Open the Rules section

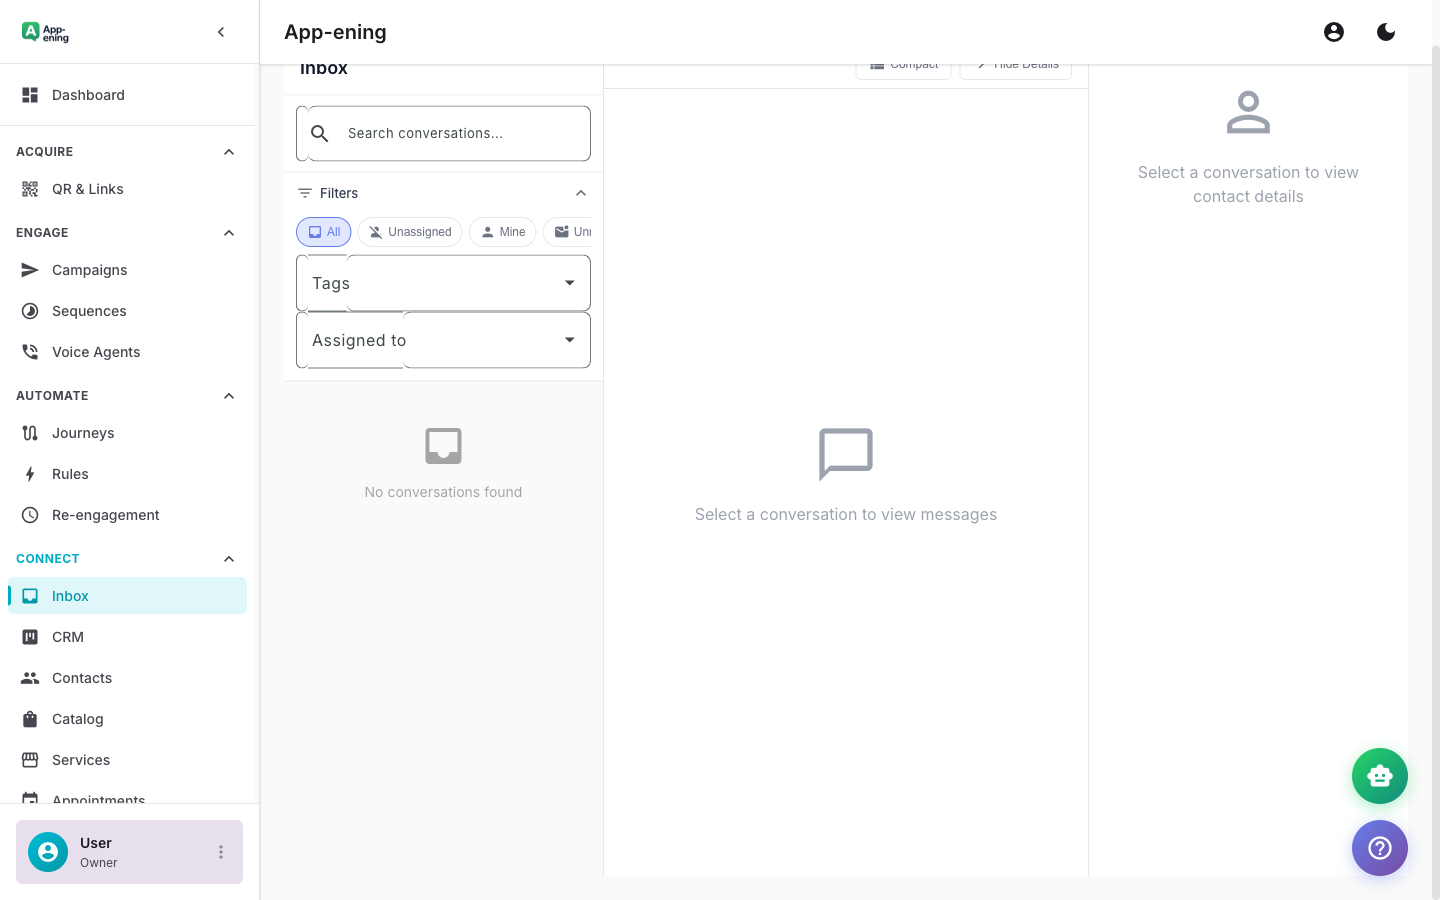tap(69, 474)
